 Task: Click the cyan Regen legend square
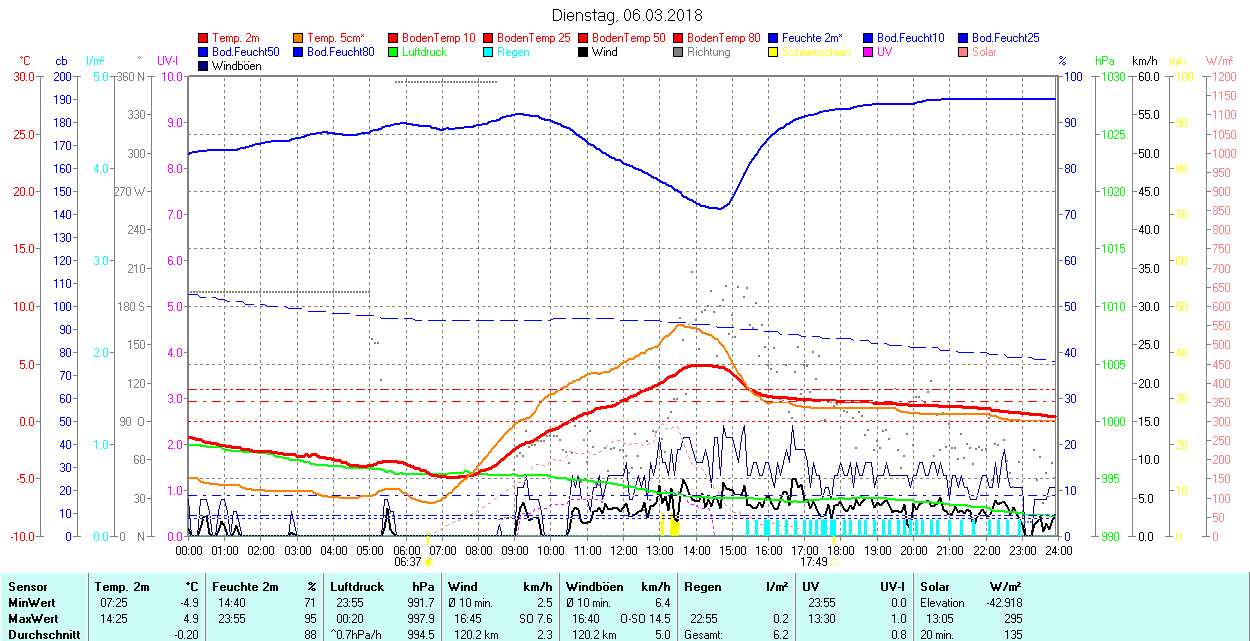(x=488, y=52)
